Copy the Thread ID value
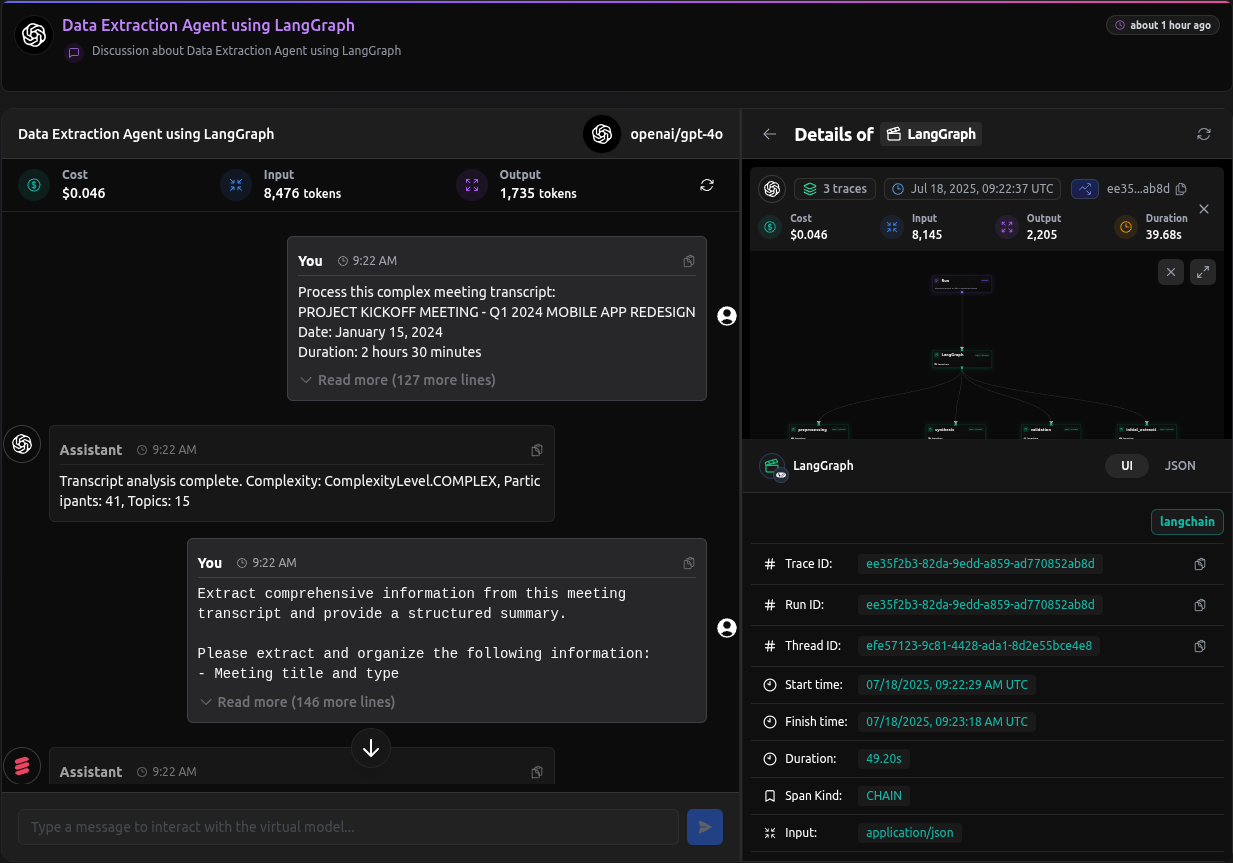 [1200, 646]
